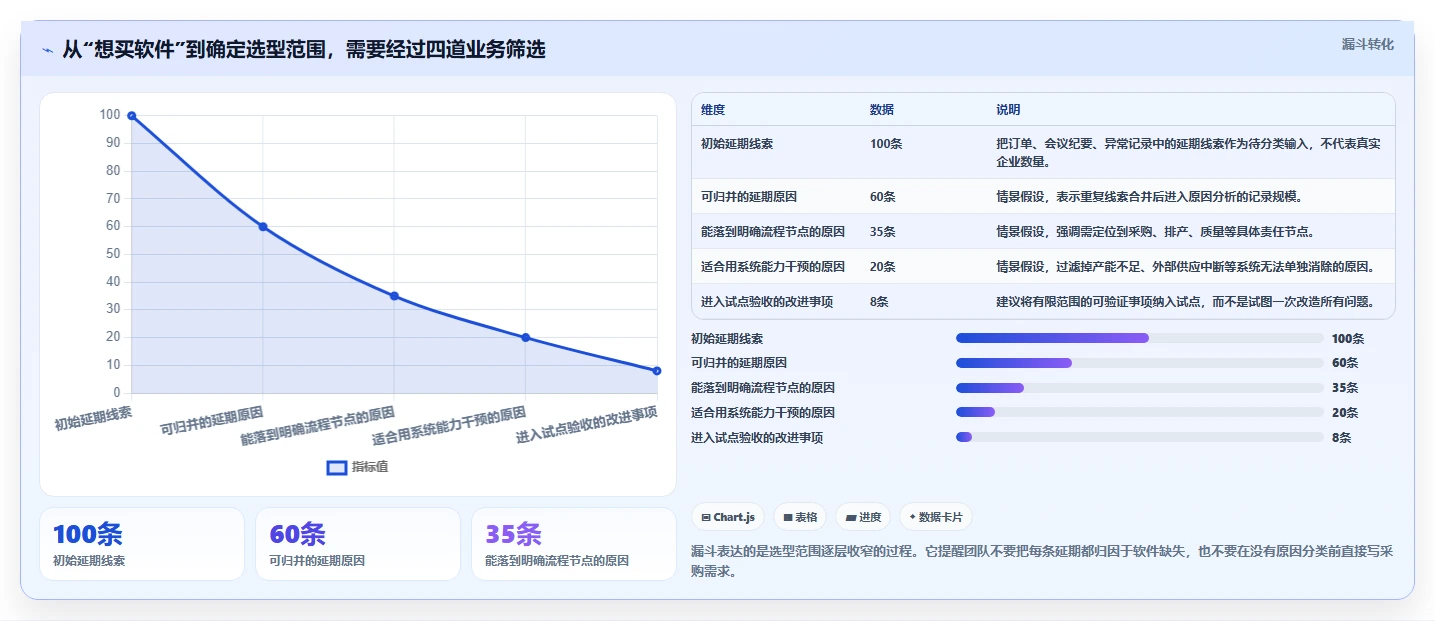Click the Chart.js tag chip

click(x=728, y=517)
